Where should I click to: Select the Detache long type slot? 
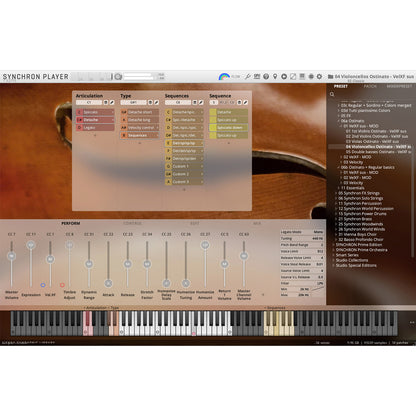[x=140, y=120]
